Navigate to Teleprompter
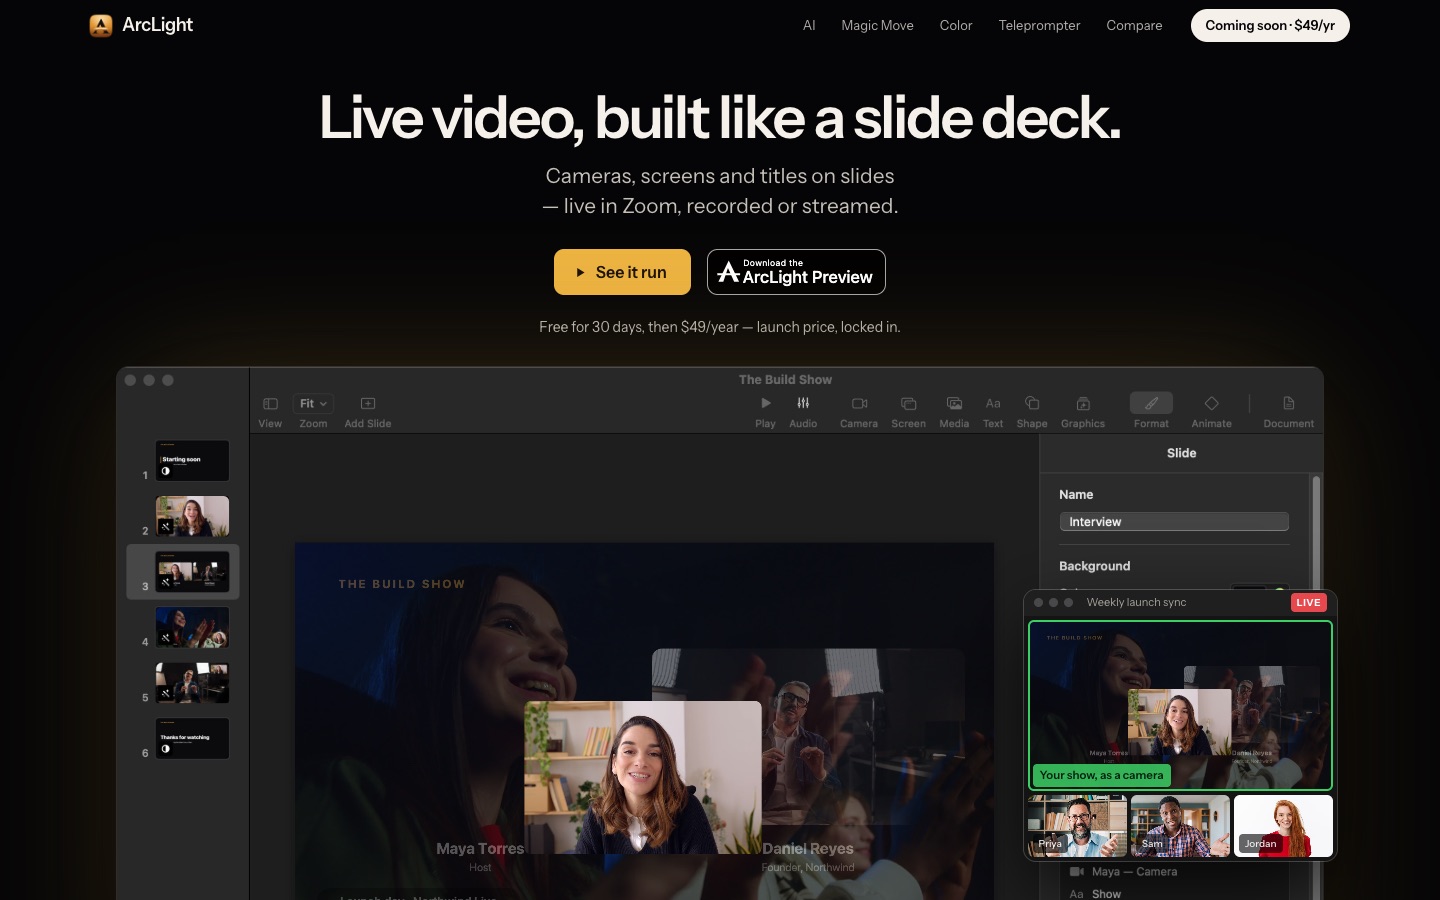 [1039, 26]
